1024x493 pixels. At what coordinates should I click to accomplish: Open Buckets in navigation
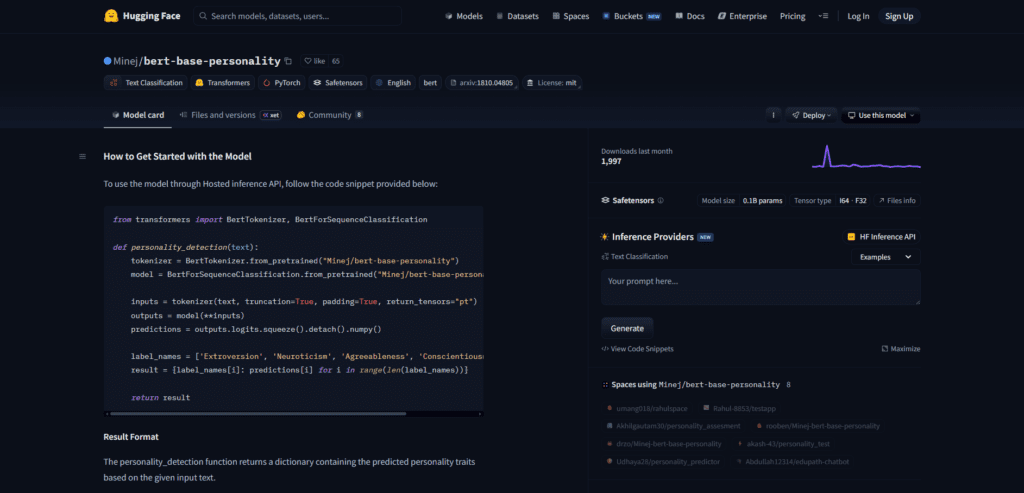[632, 16]
